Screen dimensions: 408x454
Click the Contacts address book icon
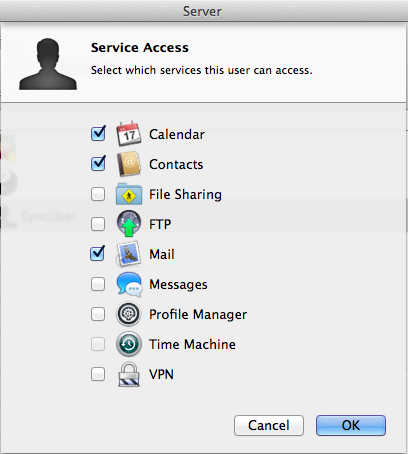(129, 164)
